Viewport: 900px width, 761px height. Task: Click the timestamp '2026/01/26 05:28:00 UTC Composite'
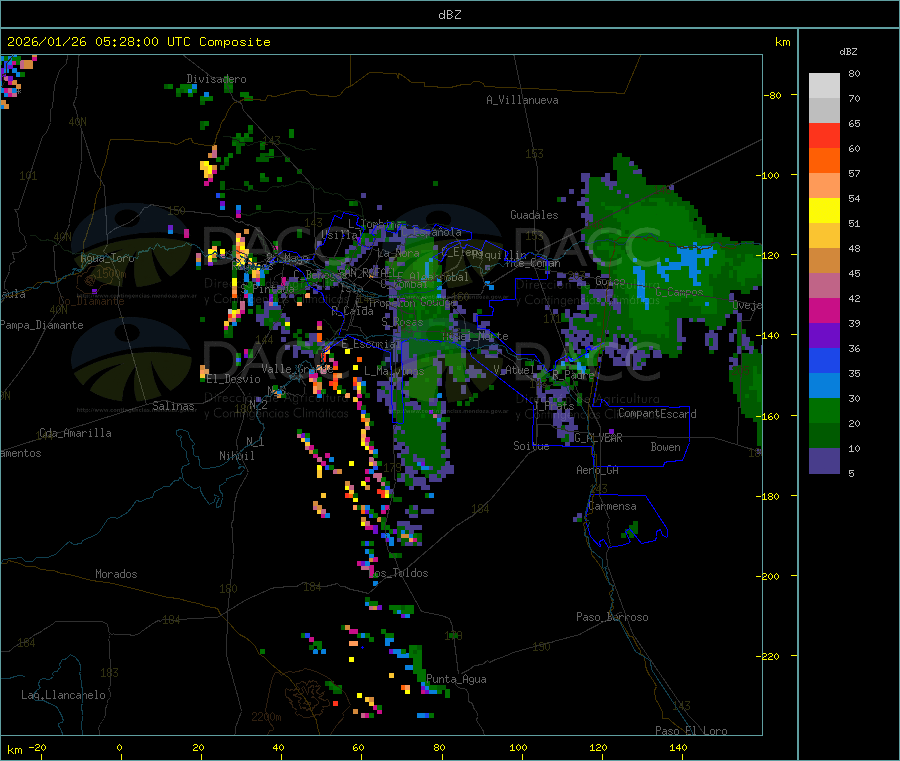click(x=138, y=42)
